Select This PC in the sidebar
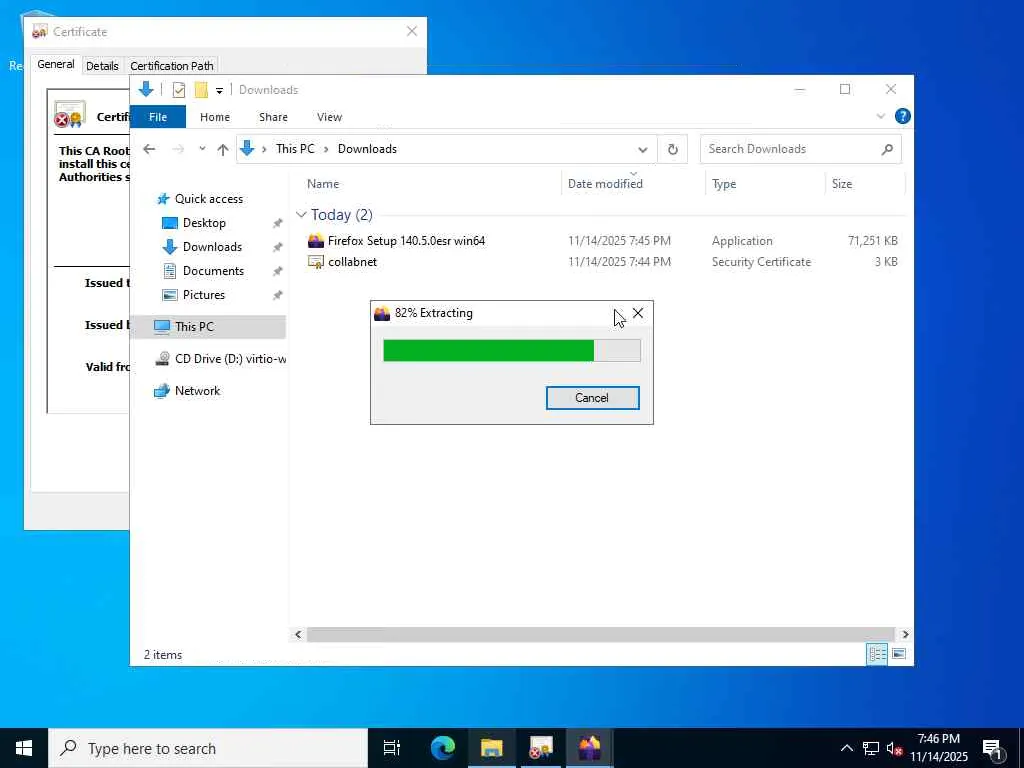The width and height of the screenshot is (1024, 768). [208, 327]
